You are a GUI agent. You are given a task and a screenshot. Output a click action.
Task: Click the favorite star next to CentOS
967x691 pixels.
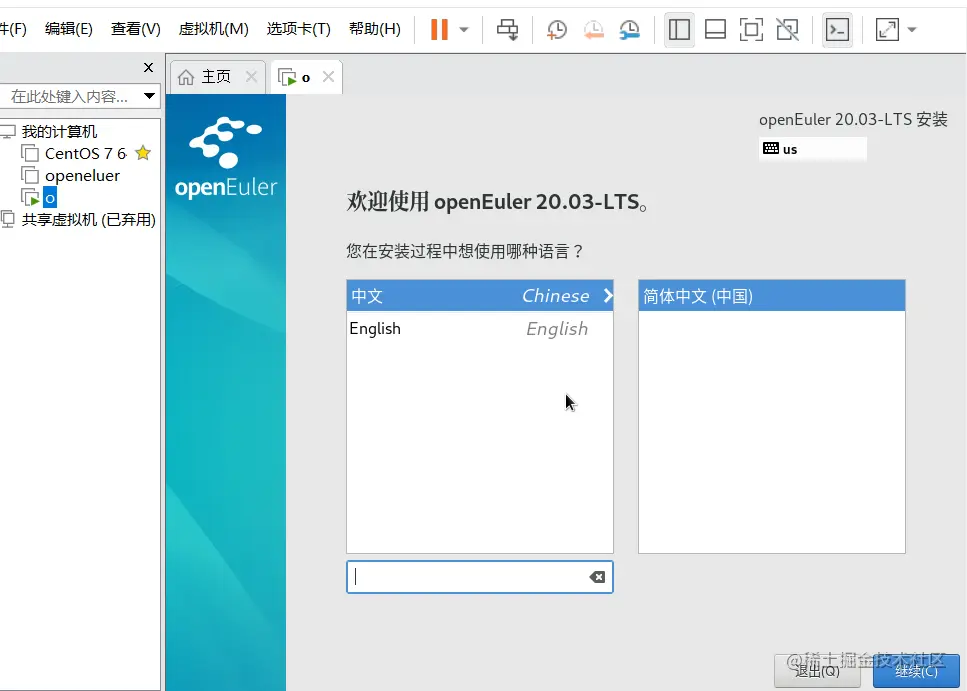[143, 152]
